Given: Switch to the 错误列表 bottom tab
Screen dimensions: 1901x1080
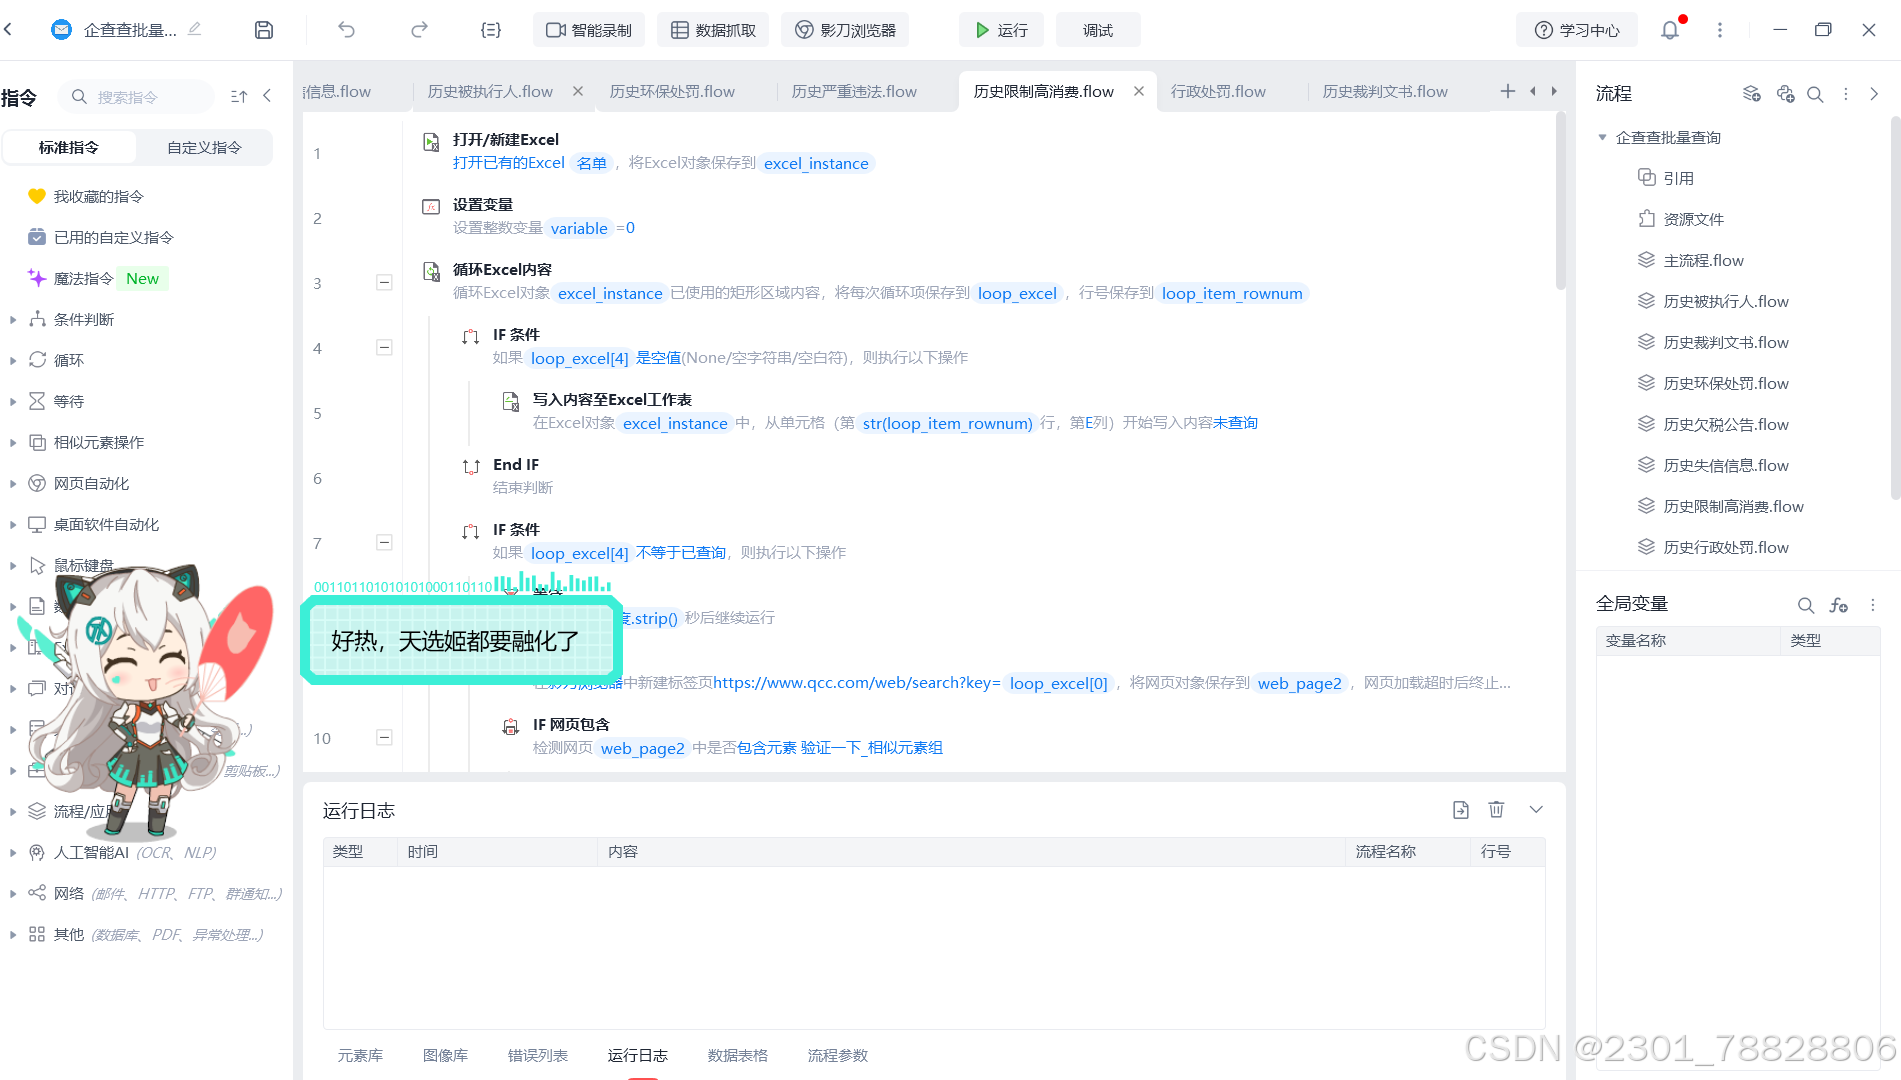Looking at the screenshot, I should 538,1055.
